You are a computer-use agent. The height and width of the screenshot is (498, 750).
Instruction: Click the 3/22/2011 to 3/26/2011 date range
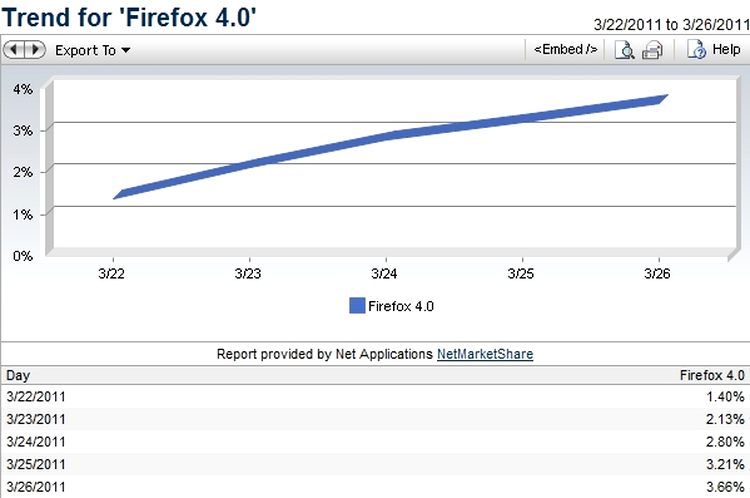pos(672,24)
